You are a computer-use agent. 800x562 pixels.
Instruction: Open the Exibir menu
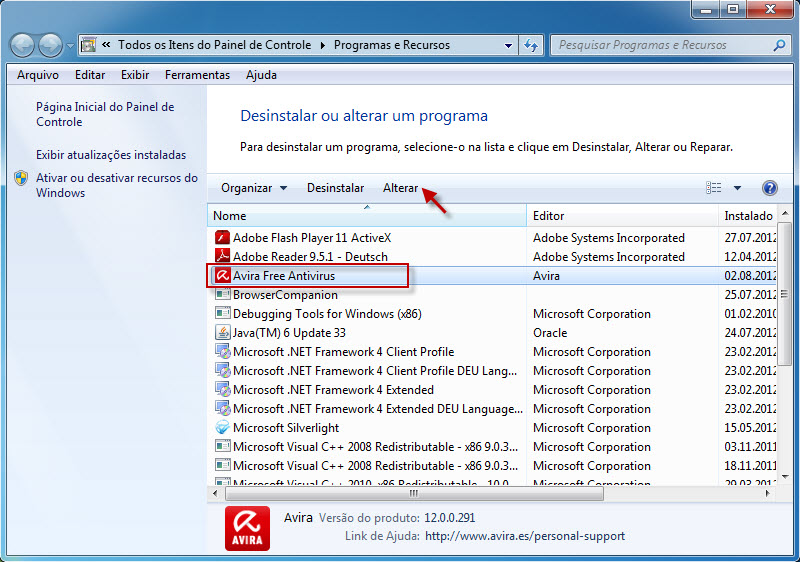[x=135, y=75]
